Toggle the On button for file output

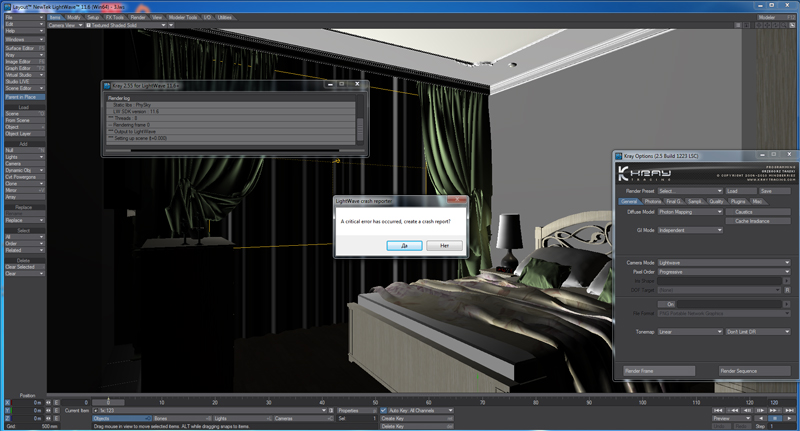pos(672,303)
